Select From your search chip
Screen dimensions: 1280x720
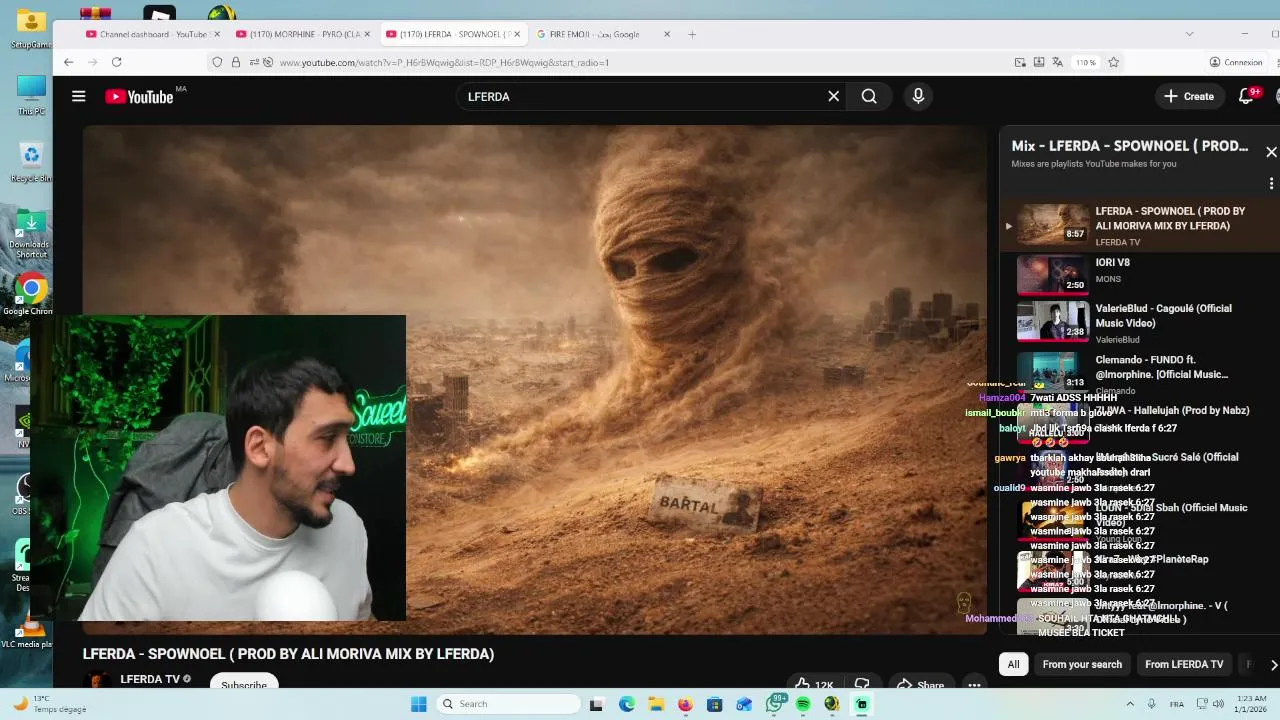tap(1082, 664)
